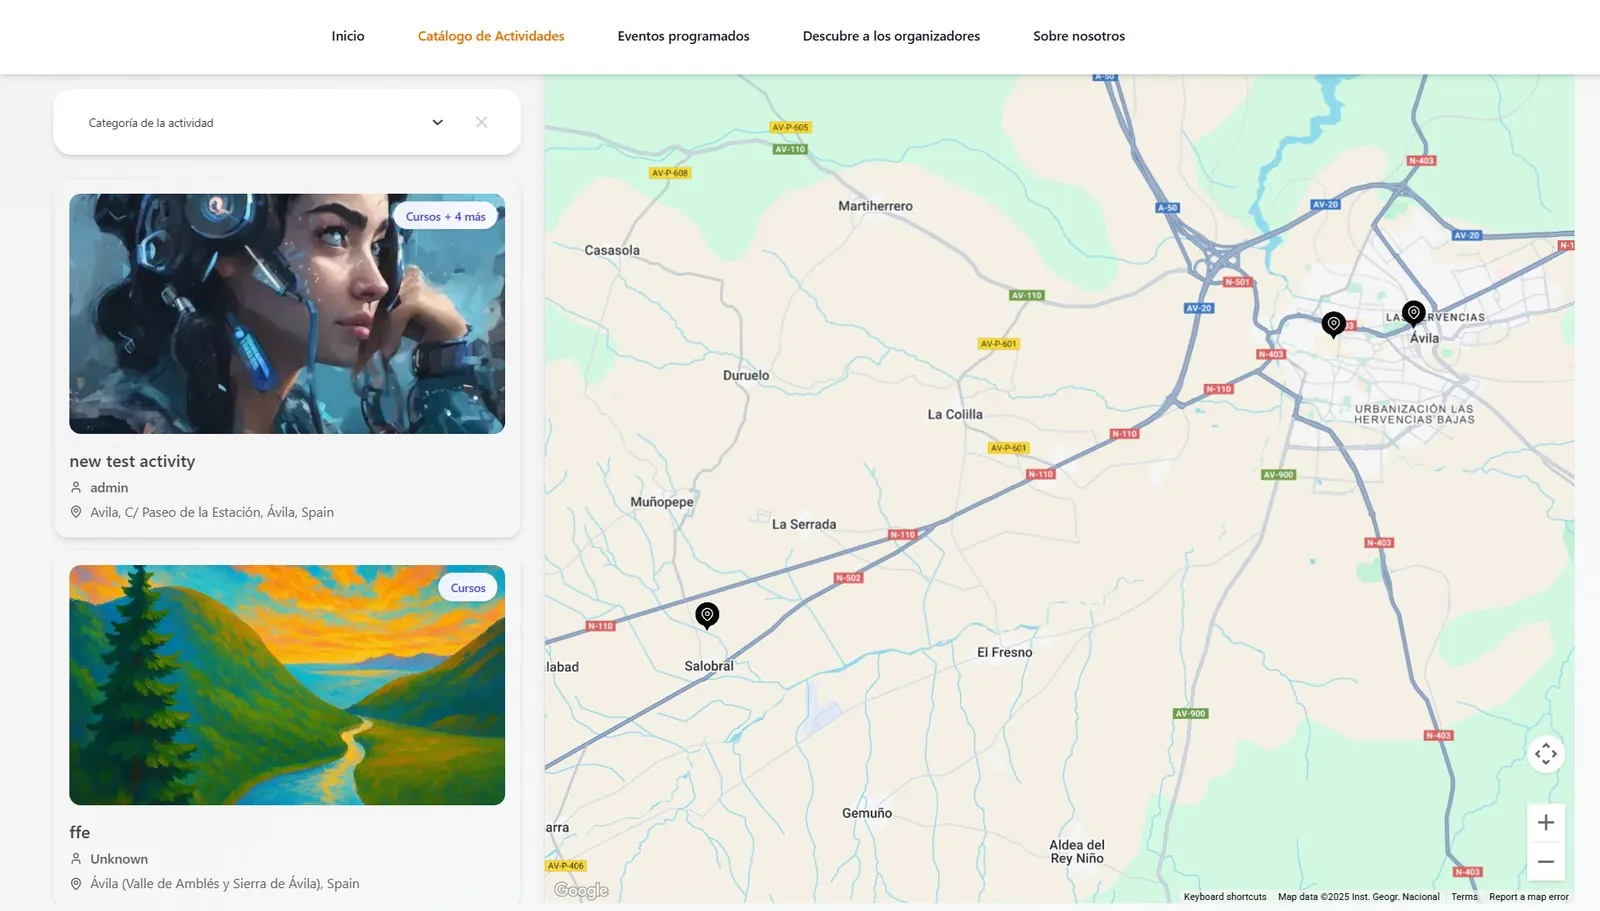Open Descubre a los organizadores page

891,36
